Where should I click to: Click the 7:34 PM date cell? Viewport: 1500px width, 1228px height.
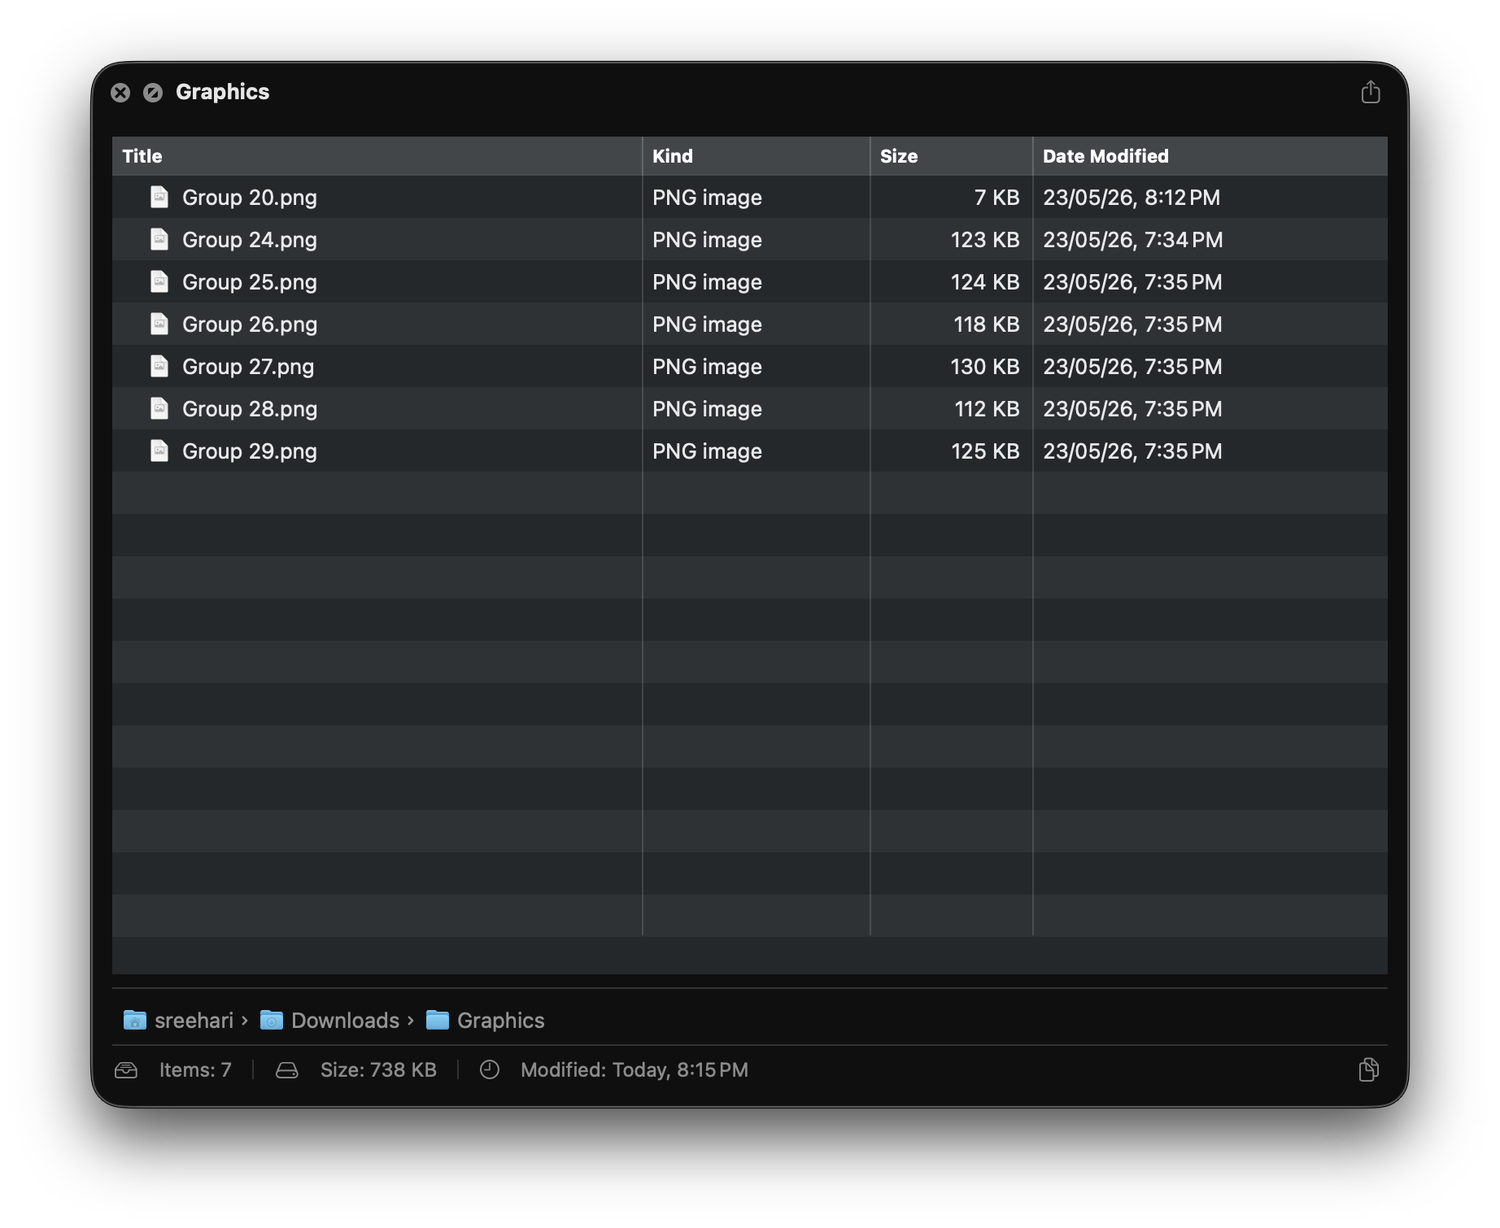pos(1133,239)
